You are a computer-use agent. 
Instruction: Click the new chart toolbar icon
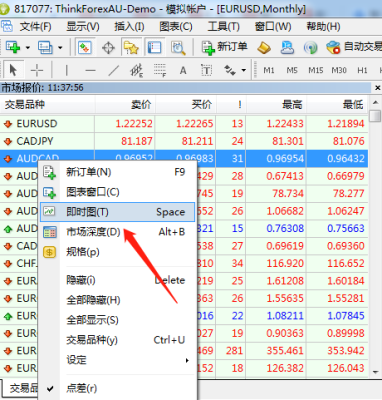(x=13, y=47)
